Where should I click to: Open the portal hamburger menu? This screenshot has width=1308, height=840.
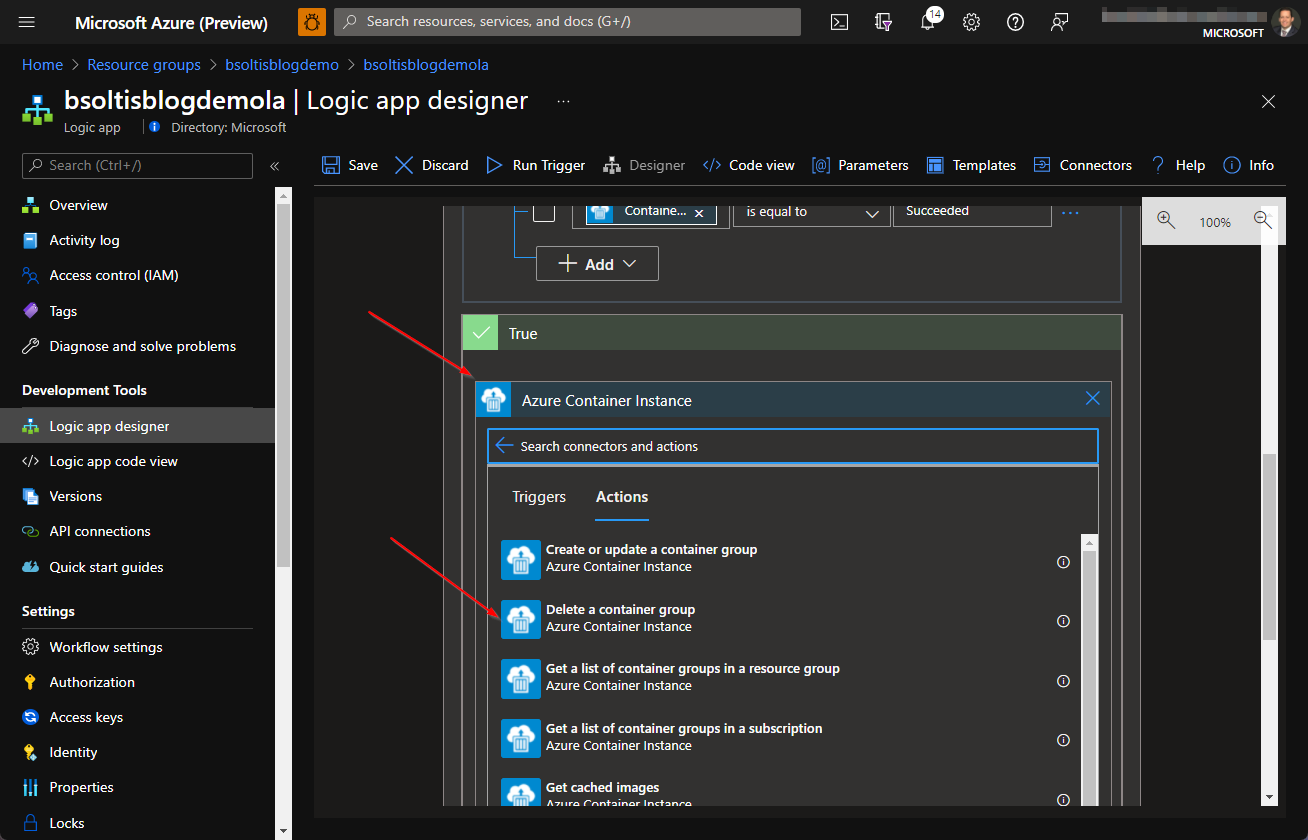click(x=27, y=22)
